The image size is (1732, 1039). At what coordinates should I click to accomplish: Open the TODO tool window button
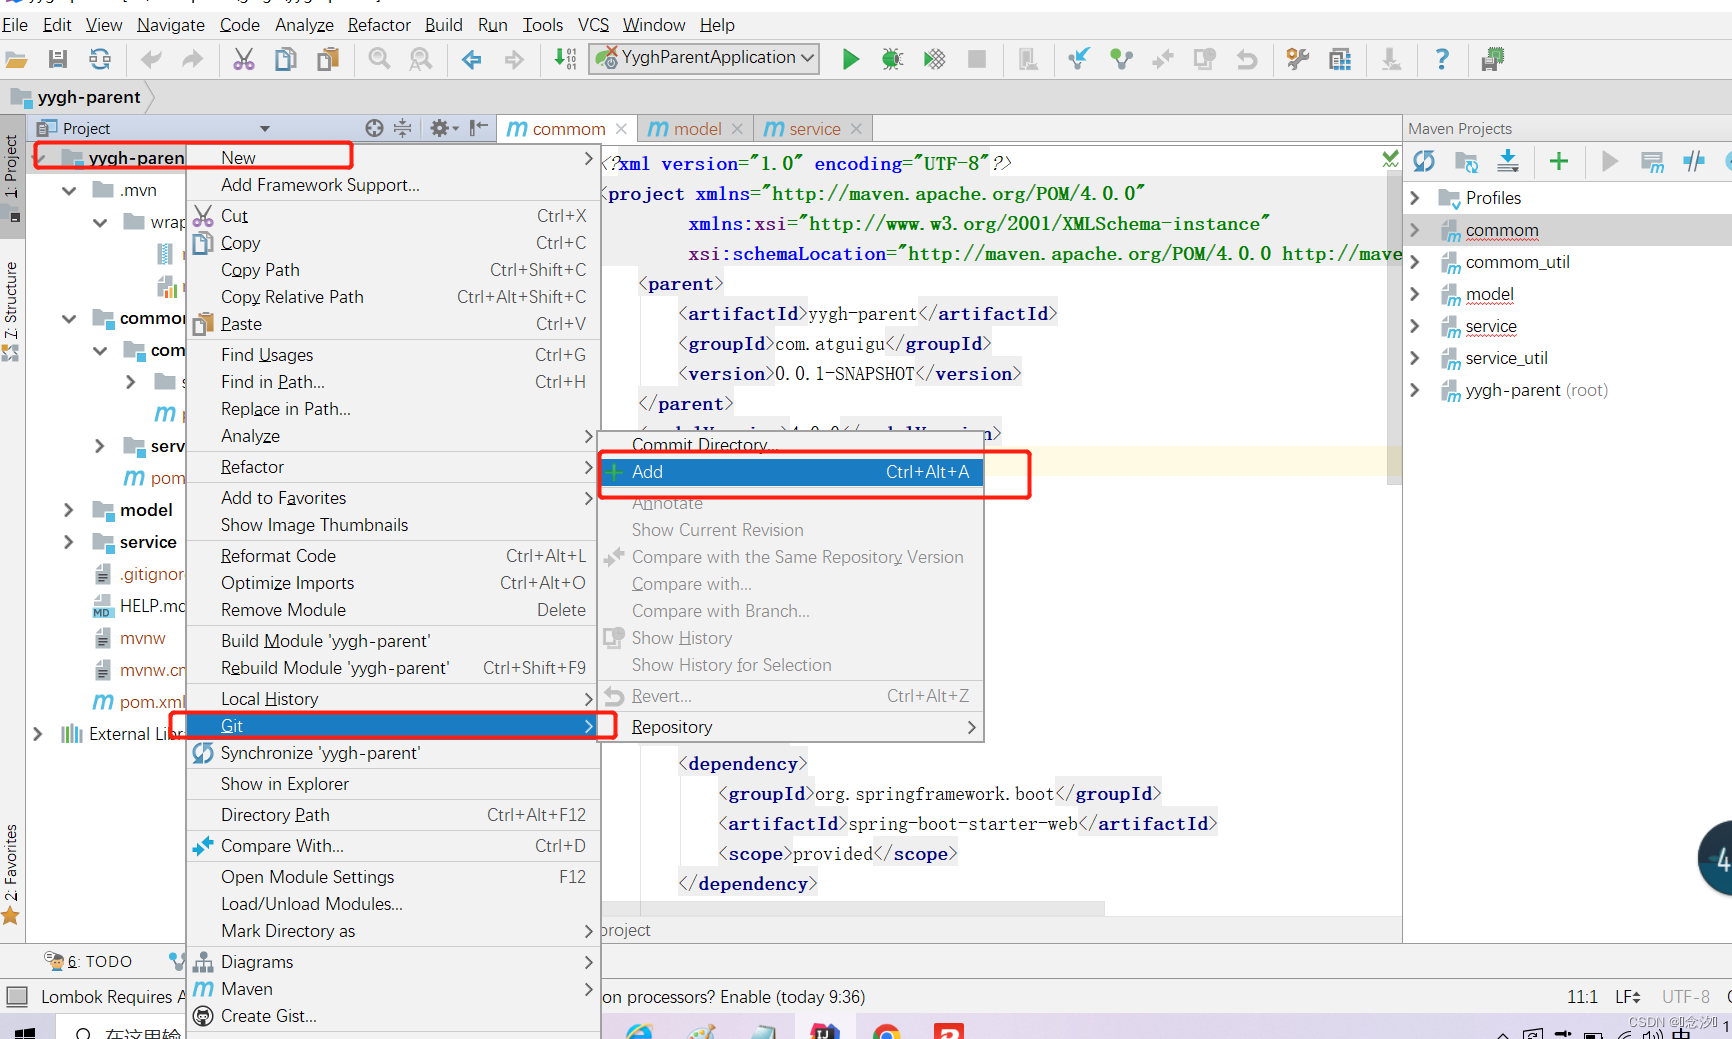89,961
